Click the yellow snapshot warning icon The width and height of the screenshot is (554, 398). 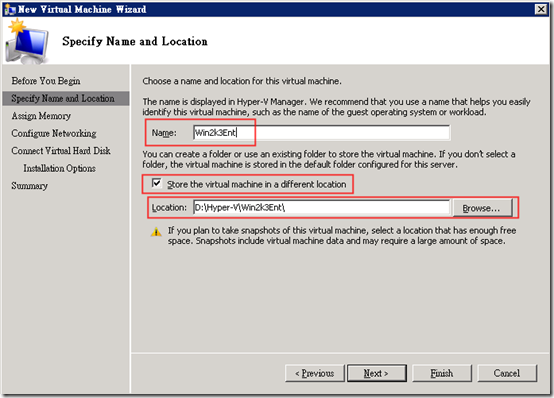pyautogui.click(x=156, y=232)
